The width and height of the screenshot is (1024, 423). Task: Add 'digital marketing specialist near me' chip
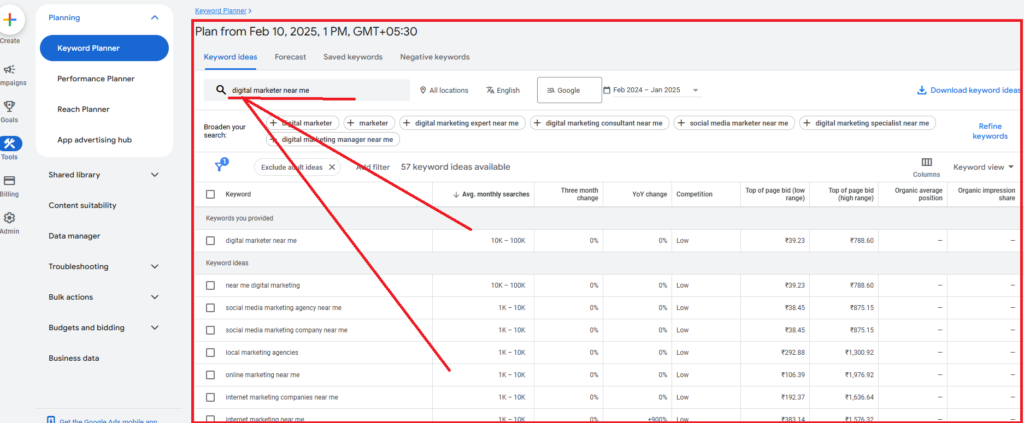867,123
